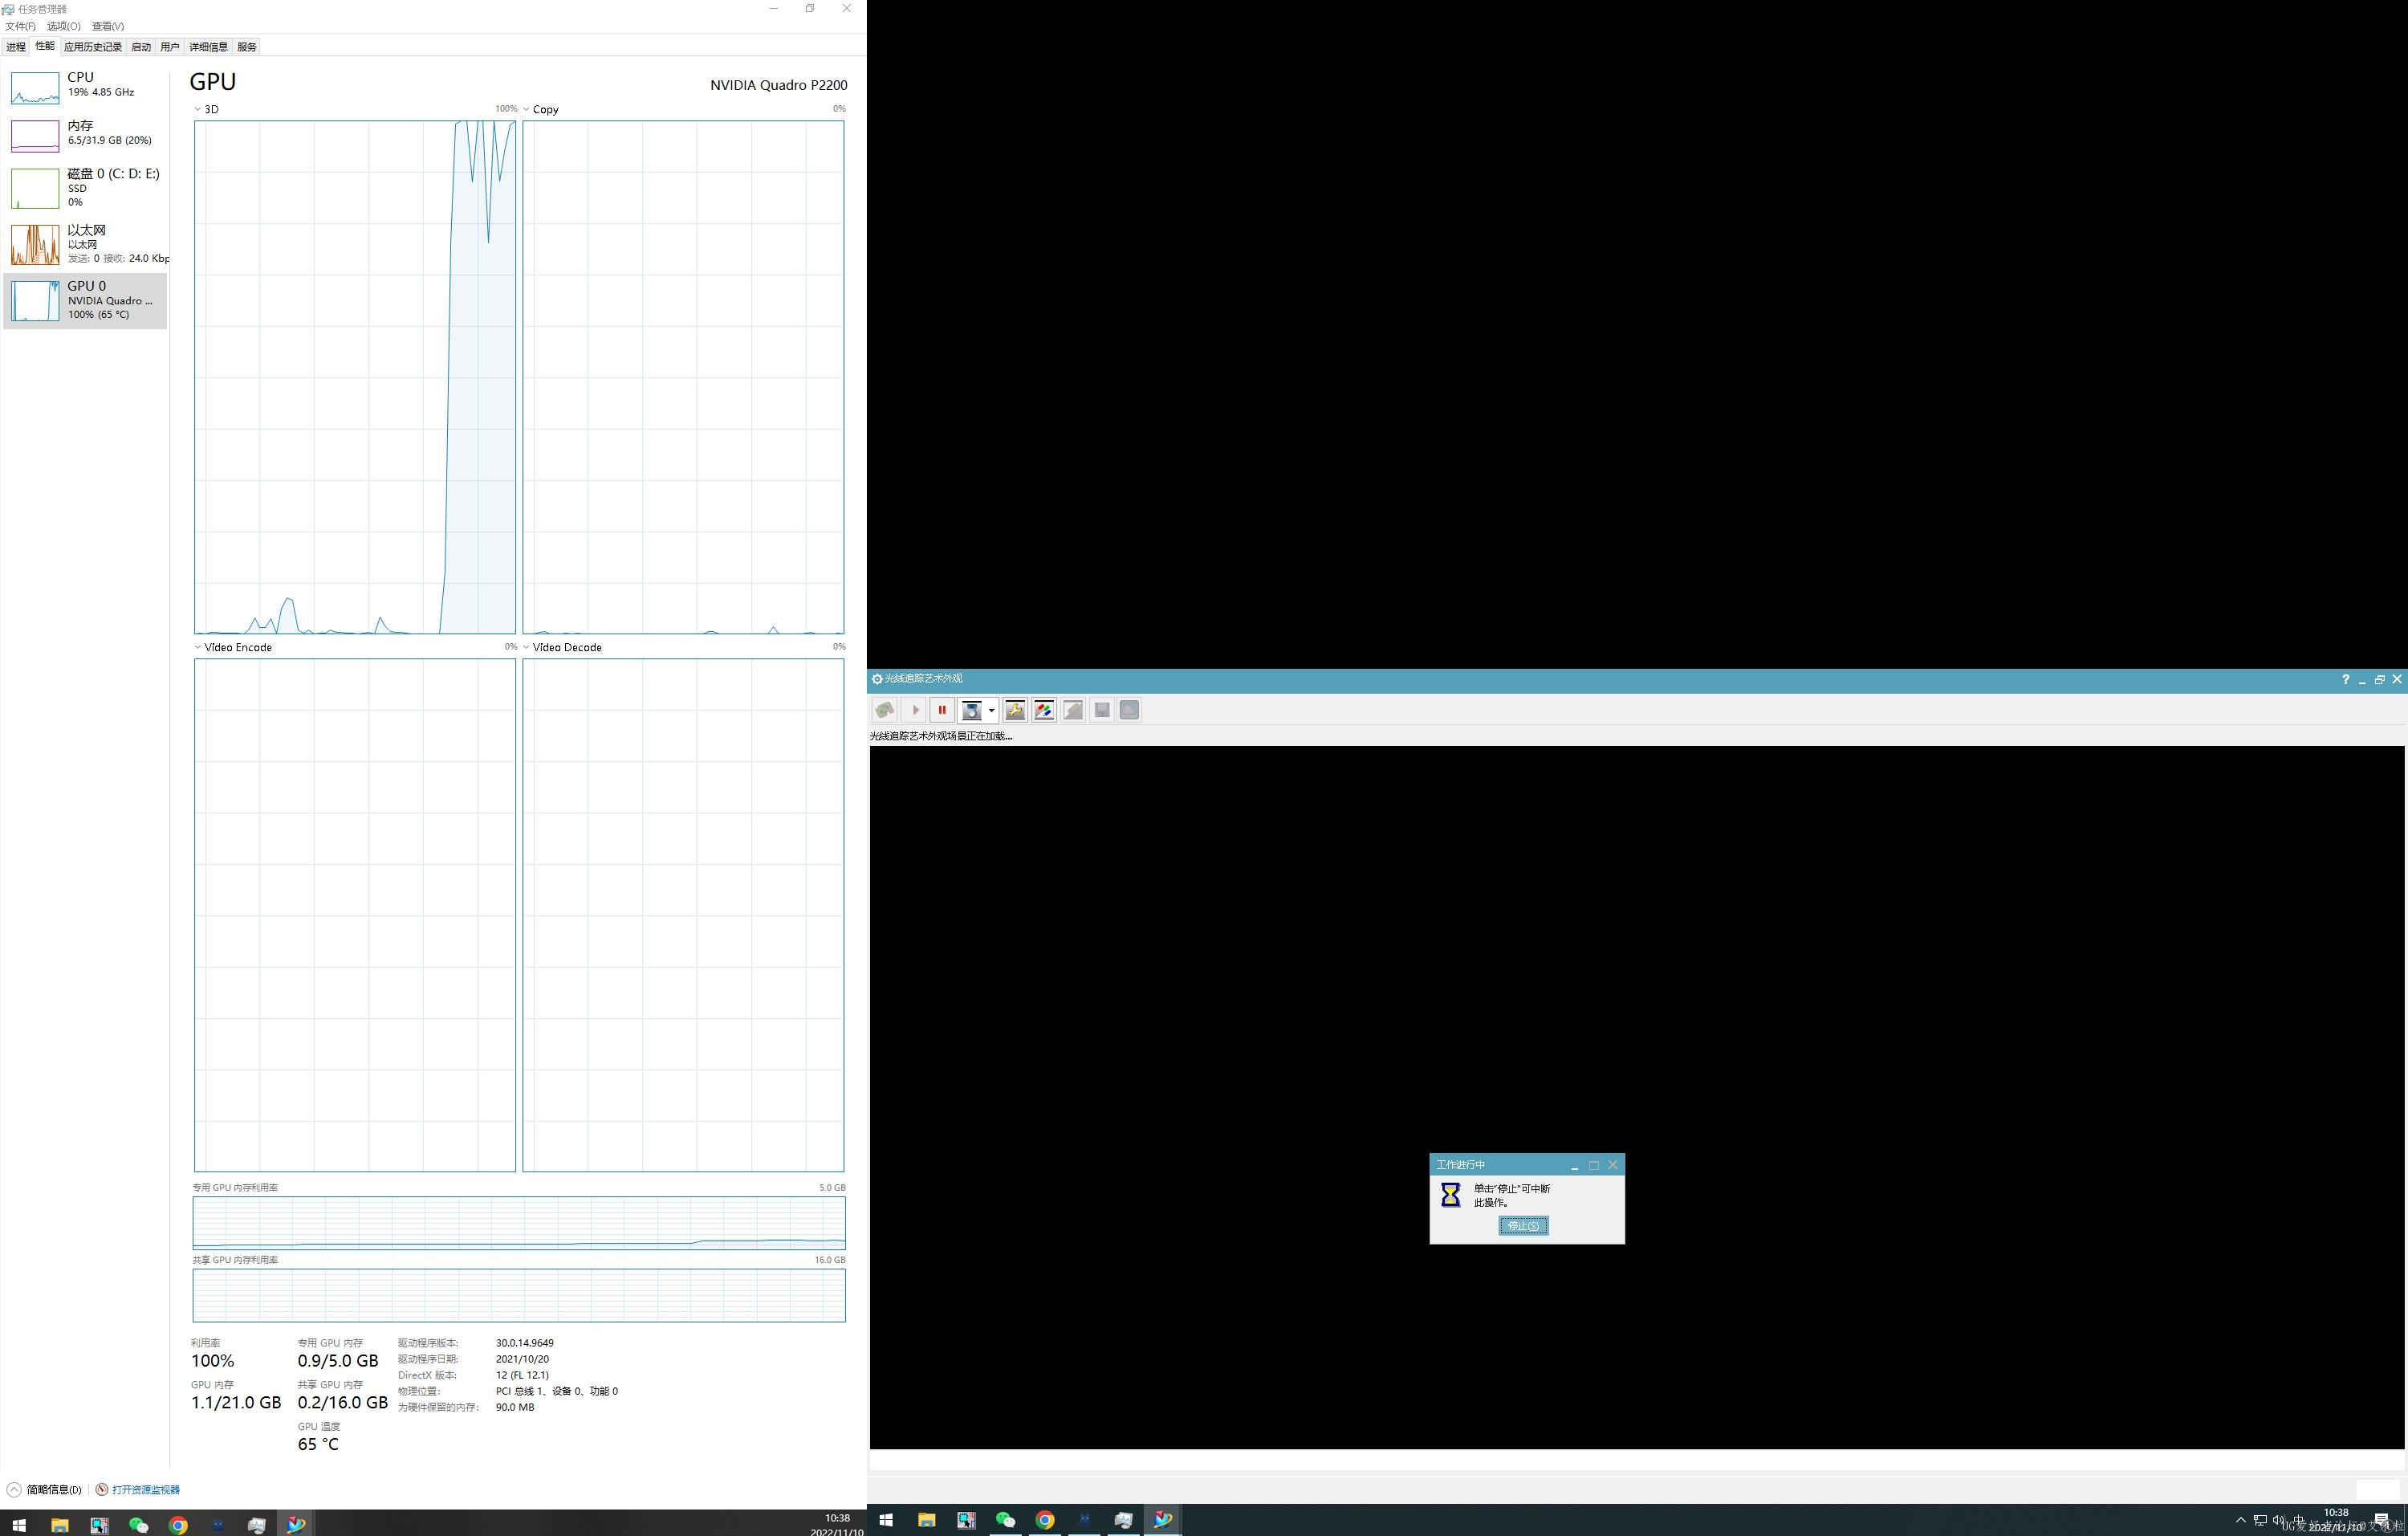Click the grayed eraser icon in render toolbar
This screenshot has width=2408, height=1536.
click(1073, 710)
